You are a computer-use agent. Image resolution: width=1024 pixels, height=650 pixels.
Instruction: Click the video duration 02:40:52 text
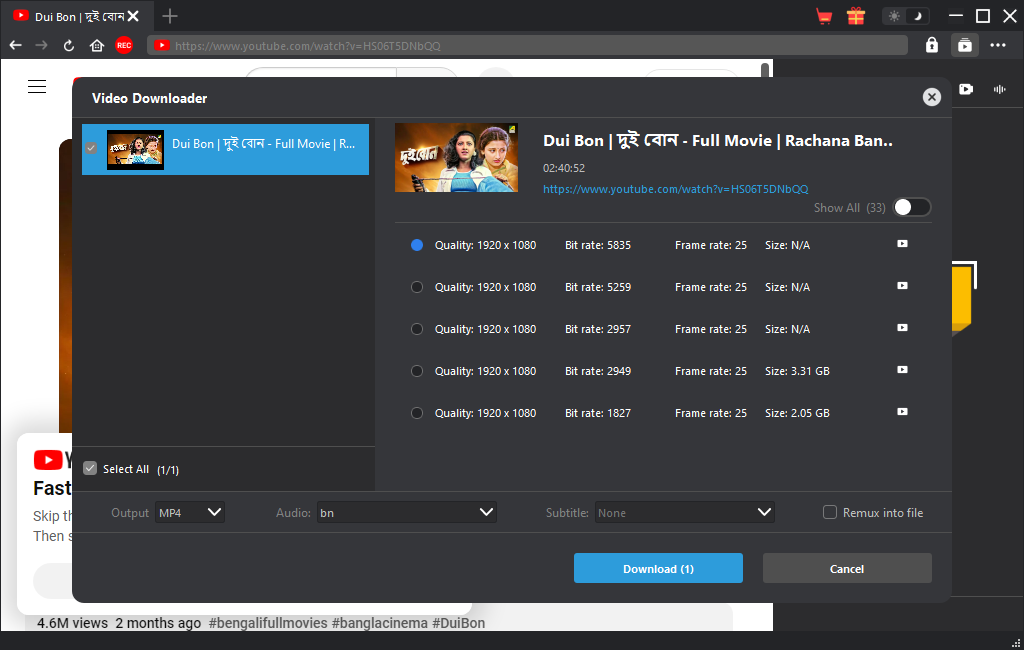(564, 168)
